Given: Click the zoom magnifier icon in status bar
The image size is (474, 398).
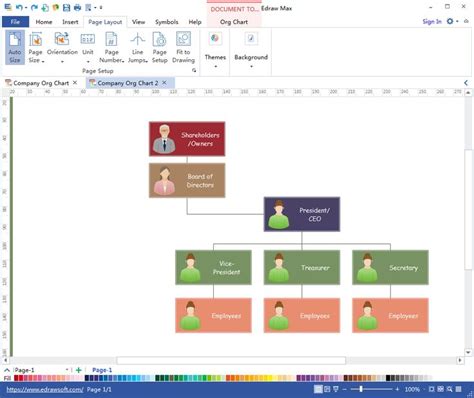Looking at the screenshot, I should (x=450, y=389).
